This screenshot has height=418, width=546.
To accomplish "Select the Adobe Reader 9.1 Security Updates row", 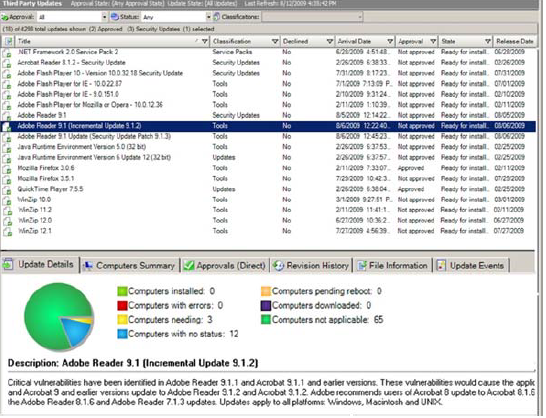I will pos(268,115).
